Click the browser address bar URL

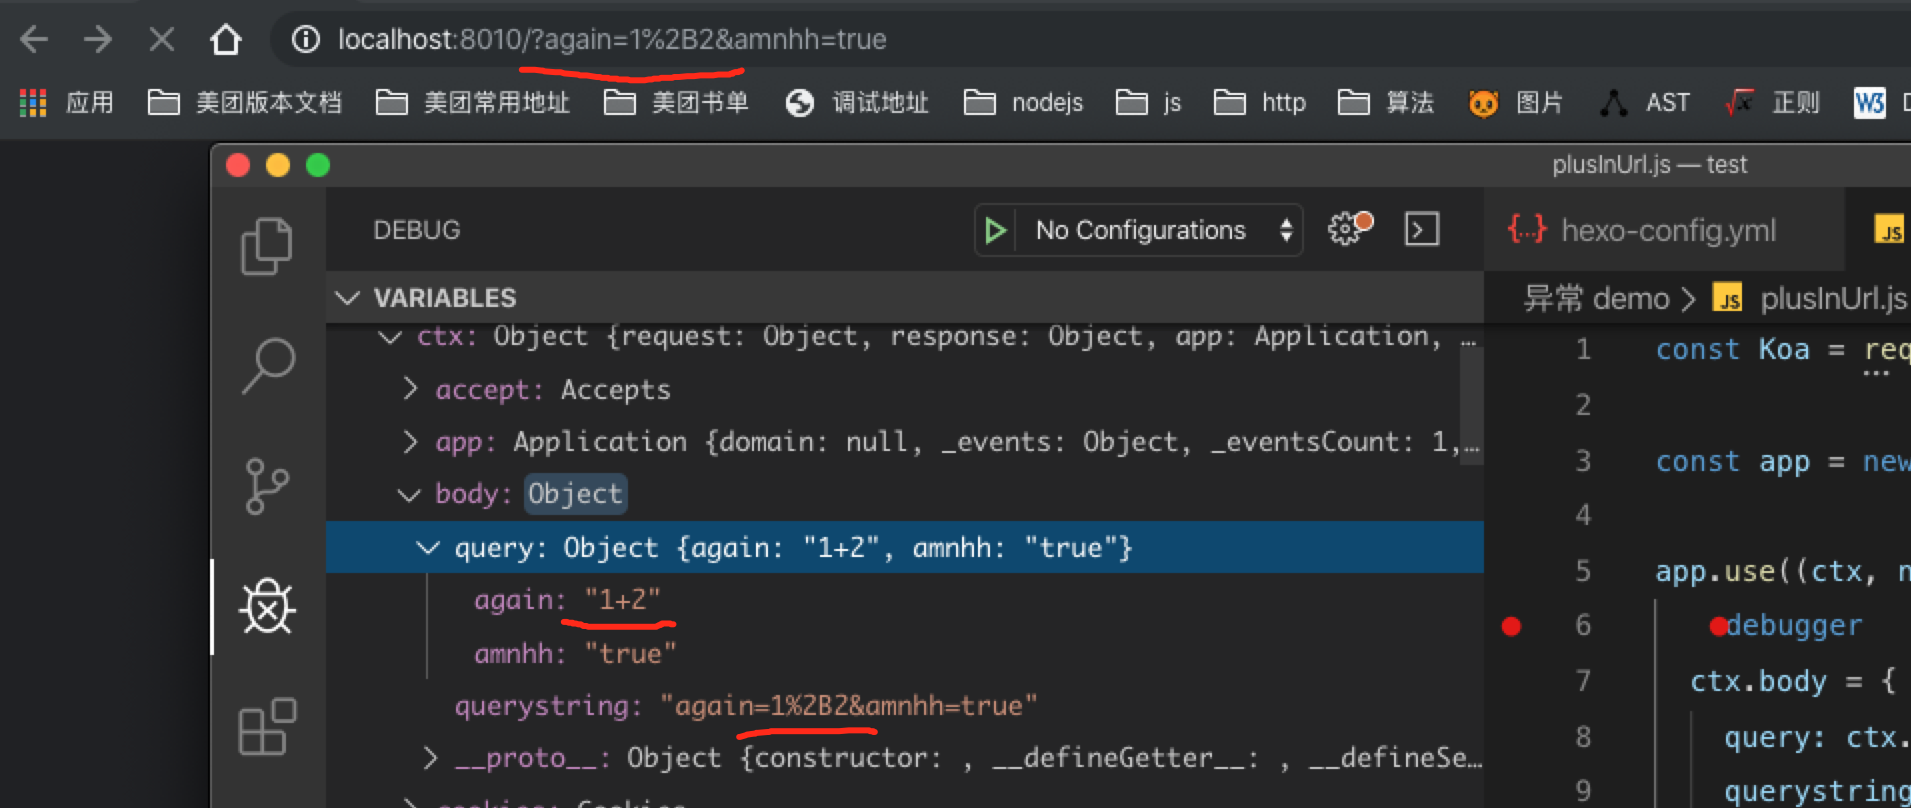coord(612,40)
